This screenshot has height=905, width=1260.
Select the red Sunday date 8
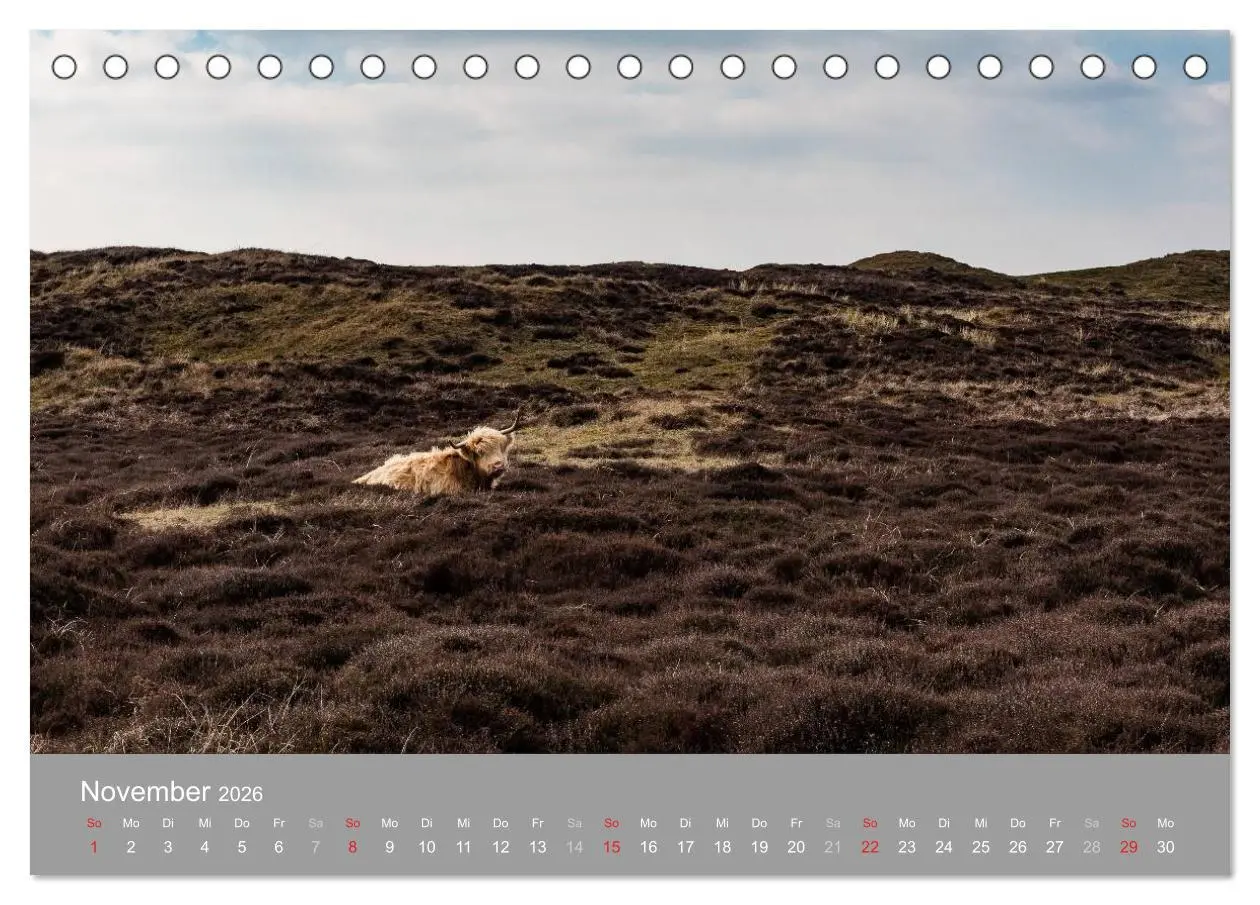[353, 847]
